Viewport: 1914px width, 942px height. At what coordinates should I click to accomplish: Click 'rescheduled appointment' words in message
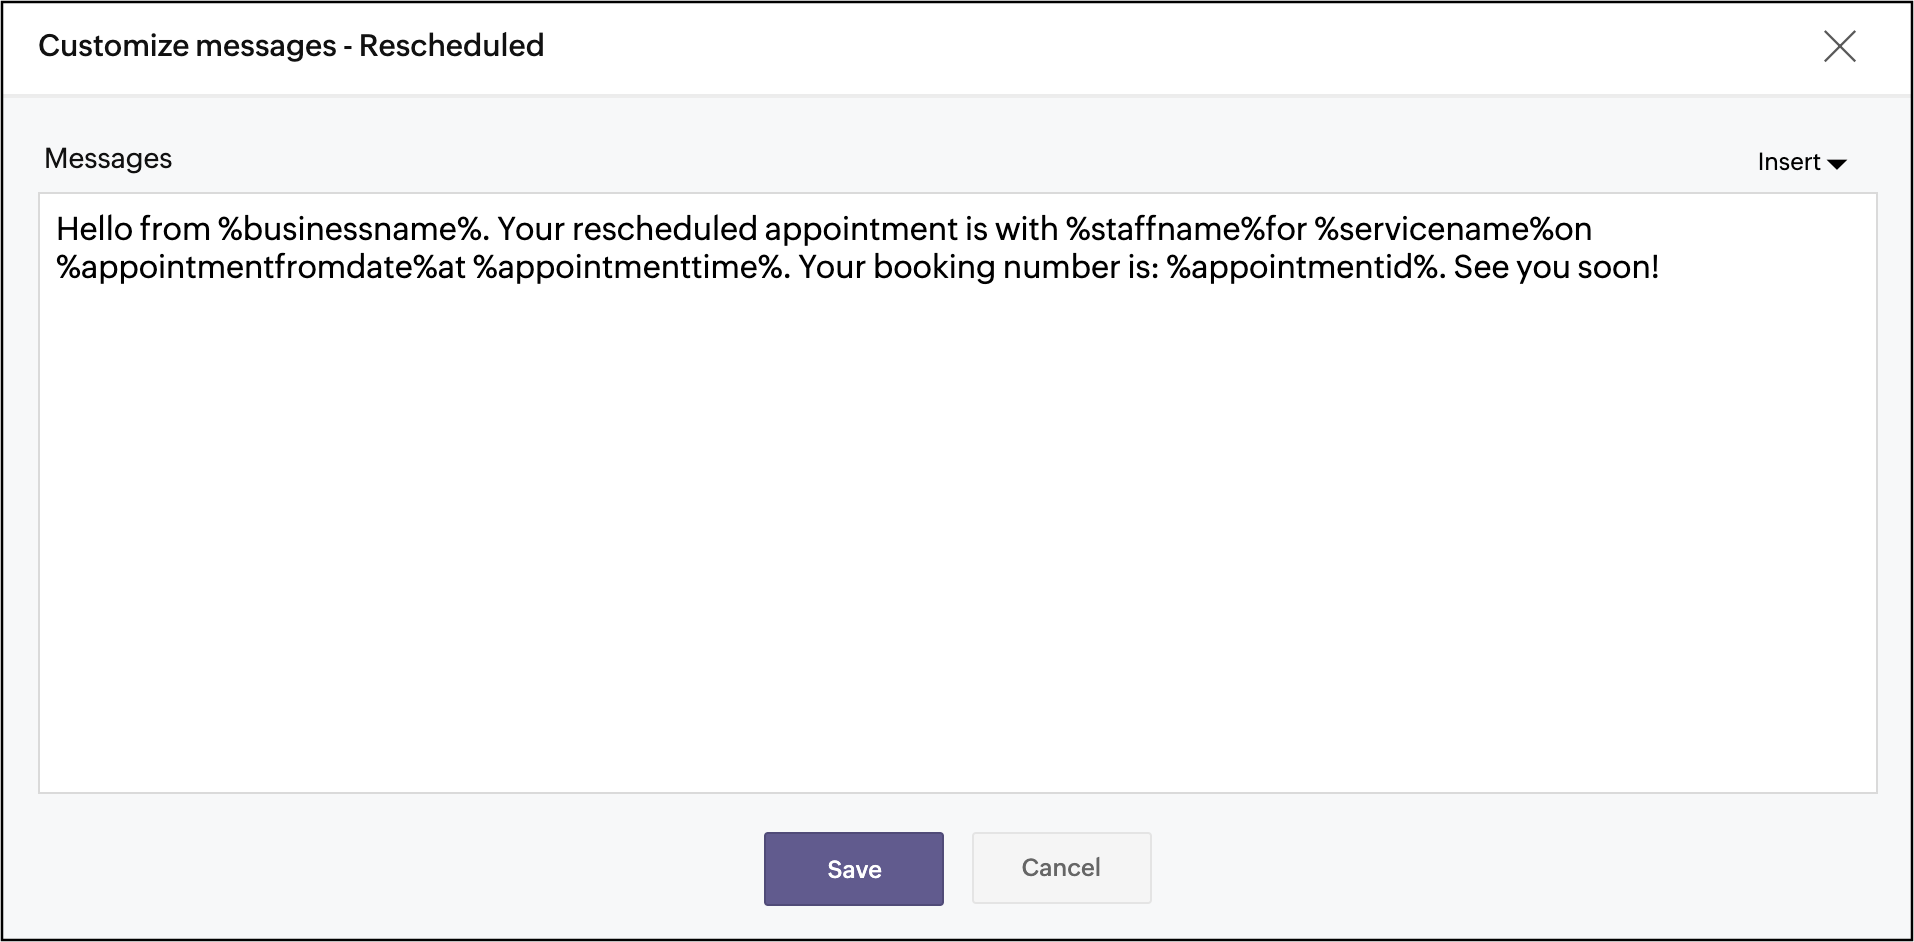point(764,230)
